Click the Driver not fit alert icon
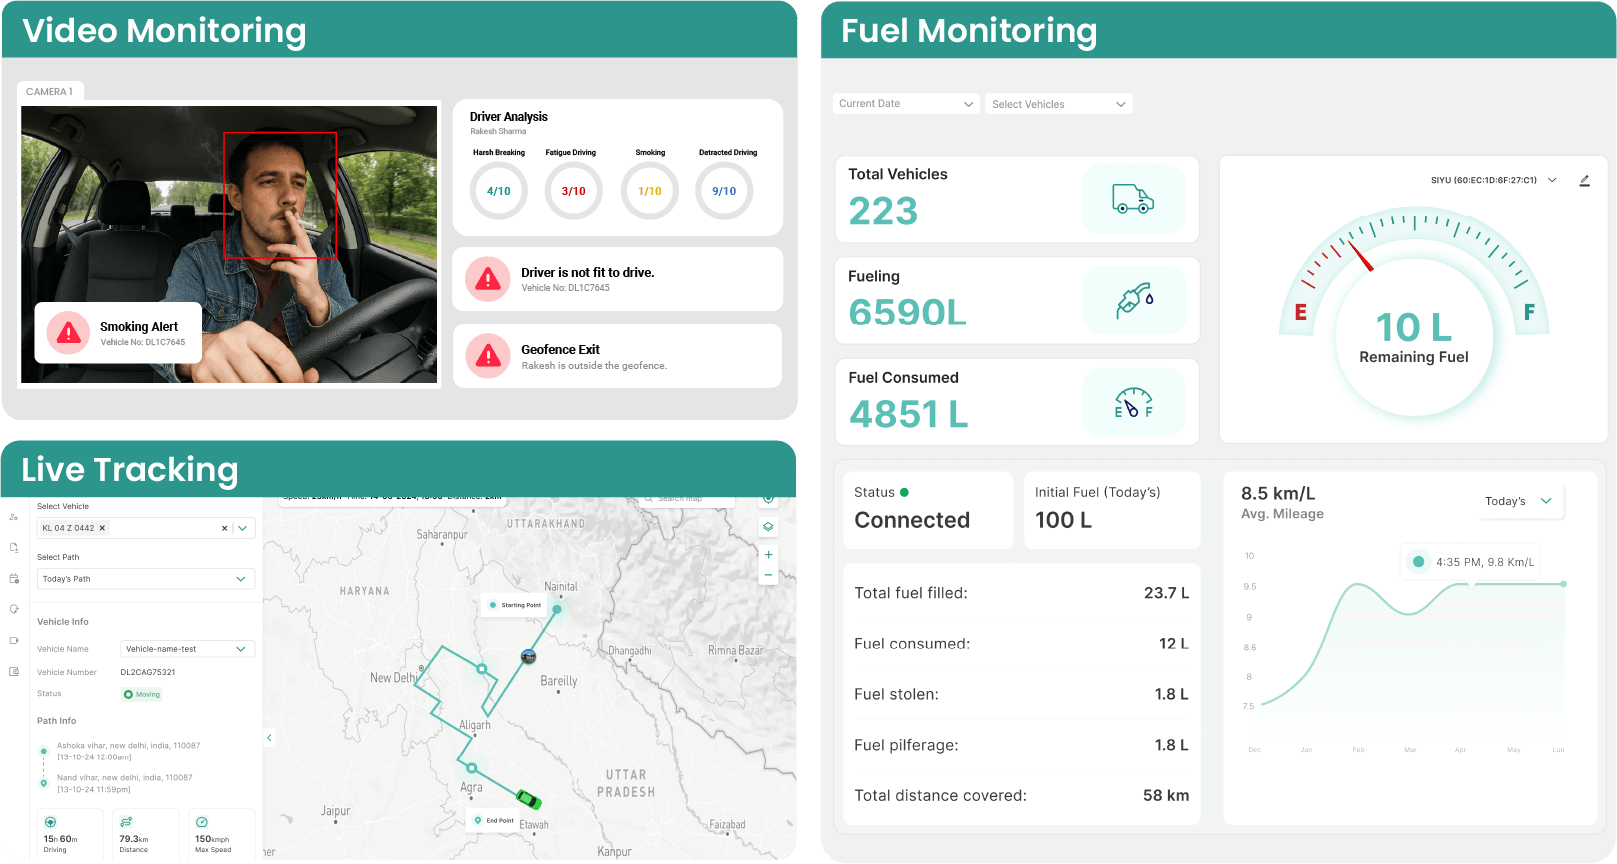The image size is (1617, 864). (488, 279)
